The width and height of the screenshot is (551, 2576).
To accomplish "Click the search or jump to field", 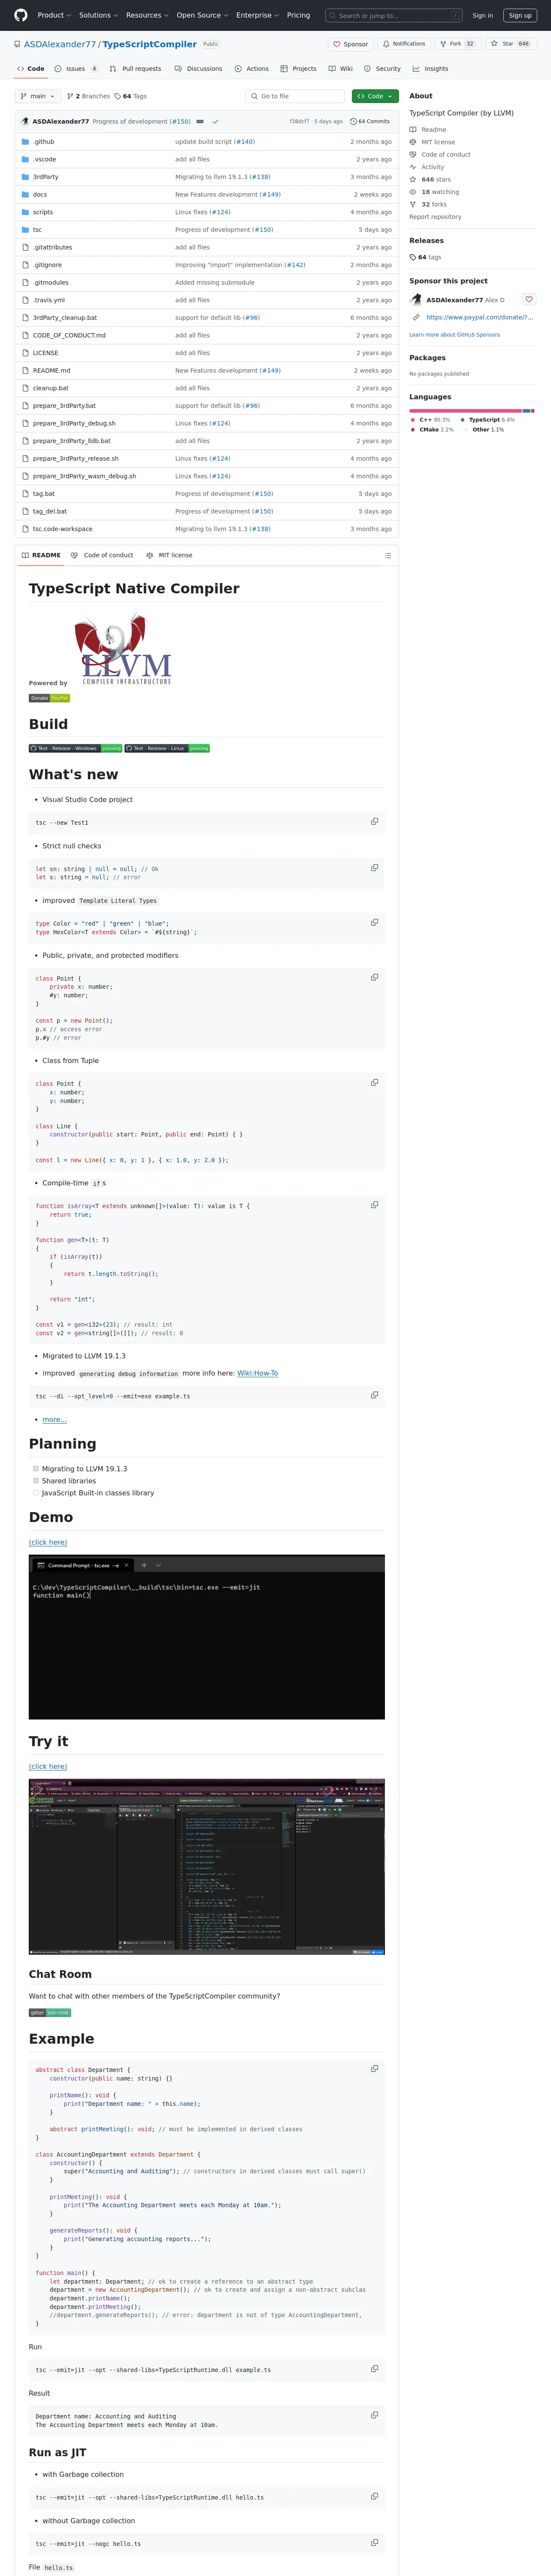I will [x=394, y=15].
